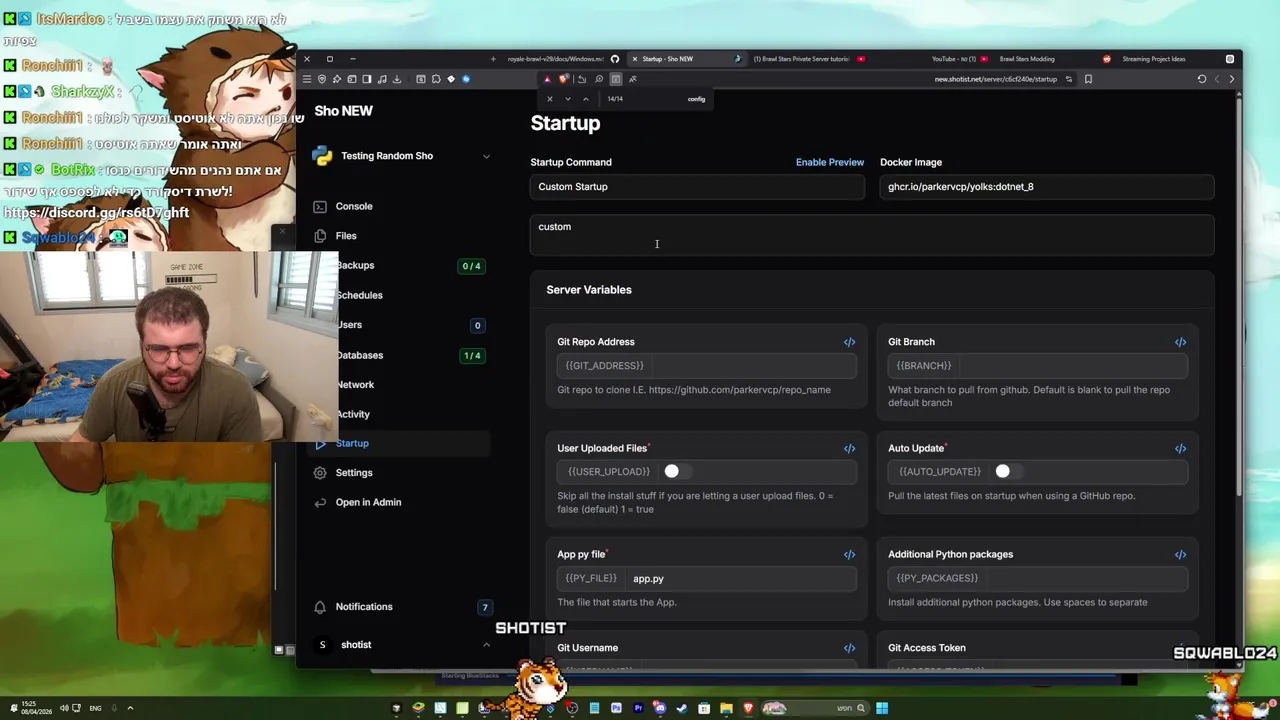Open the Files page in sidebar

pos(346,236)
